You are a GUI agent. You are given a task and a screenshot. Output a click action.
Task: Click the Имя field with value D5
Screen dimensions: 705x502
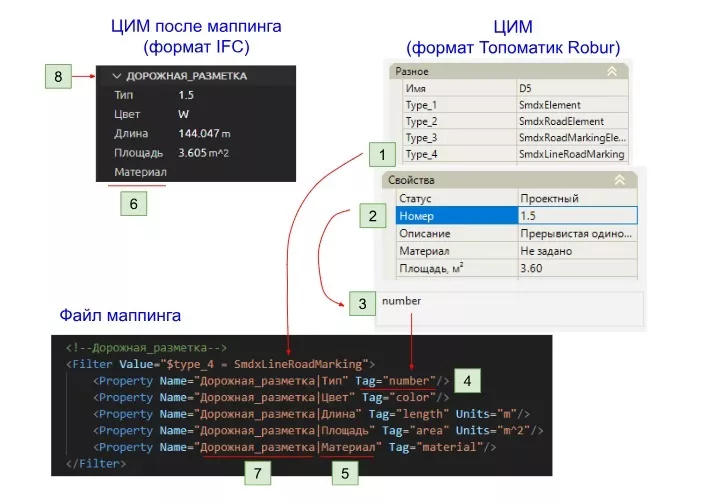(570, 88)
